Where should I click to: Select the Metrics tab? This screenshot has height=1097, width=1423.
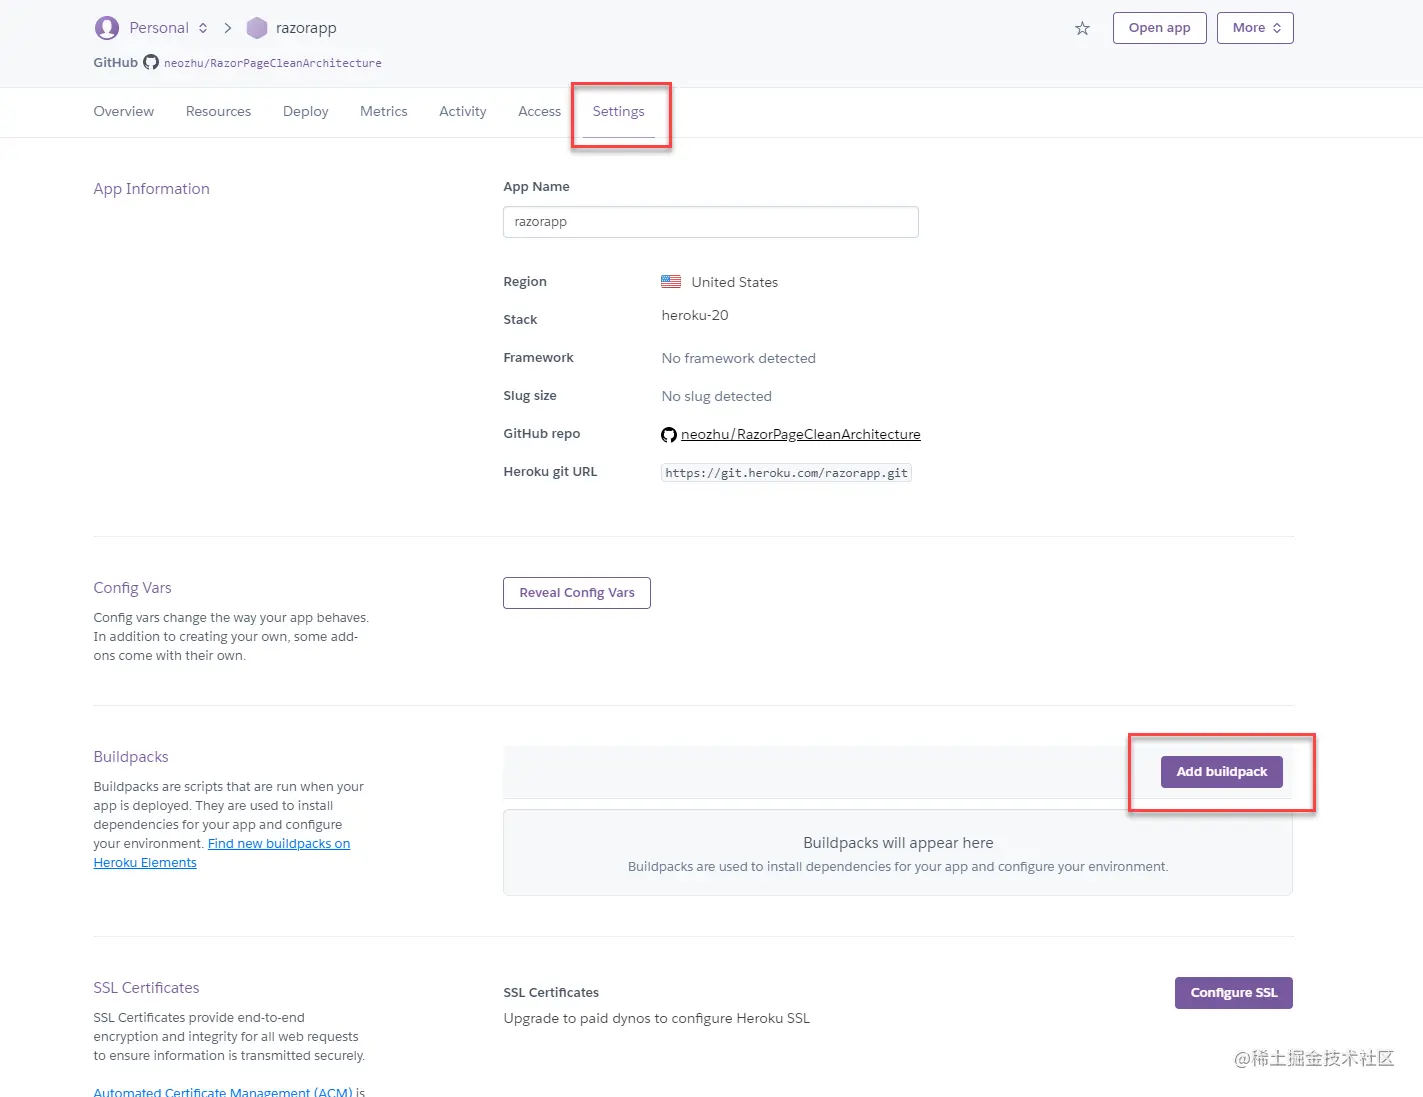coord(384,111)
